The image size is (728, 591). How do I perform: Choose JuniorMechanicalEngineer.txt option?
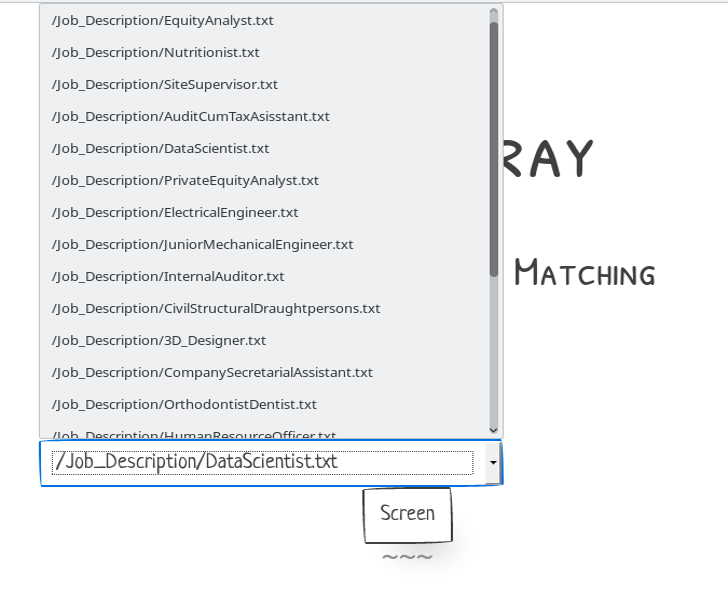click(x=203, y=244)
